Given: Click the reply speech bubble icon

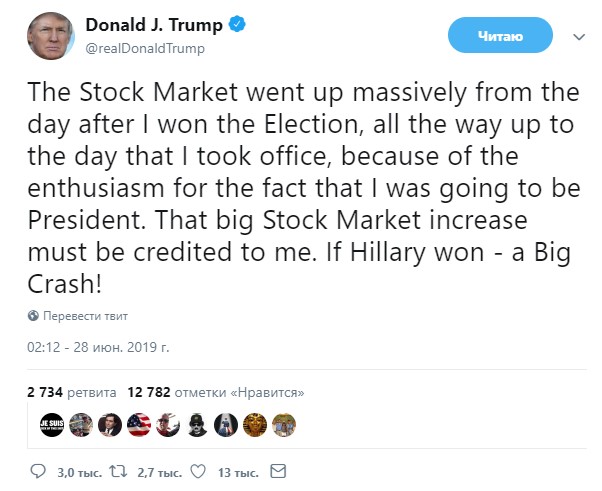Looking at the screenshot, I should (x=38, y=471).
